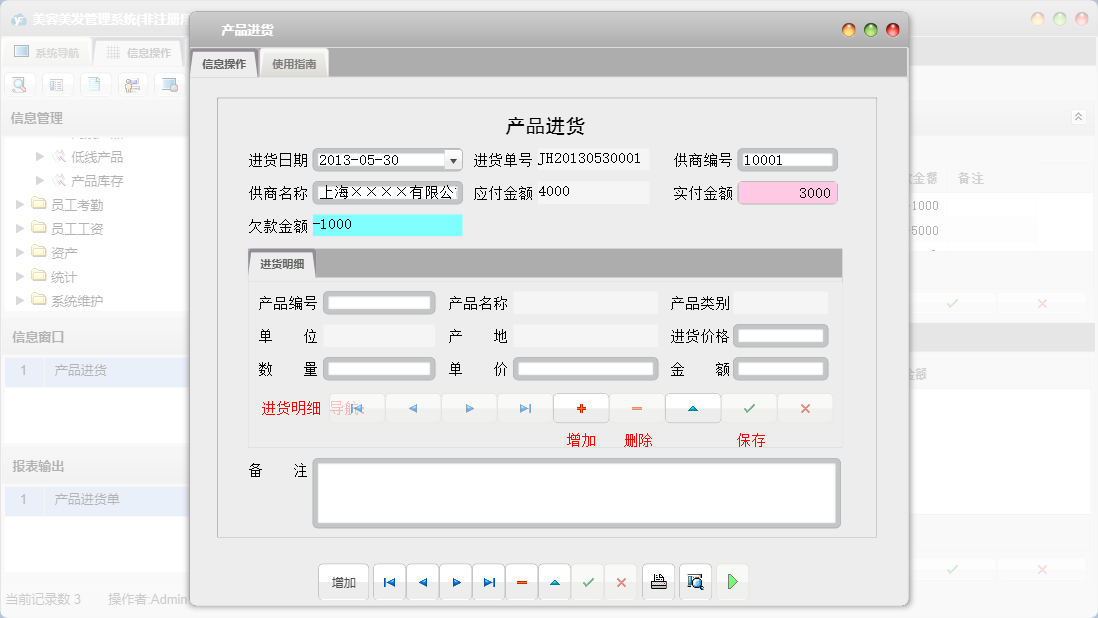Image resolution: width=1098 pixels, height=618 pixels.
Task: Click the 删除 minus icon in 进货明细 toolbar
Action: click(x=637, y=408)
